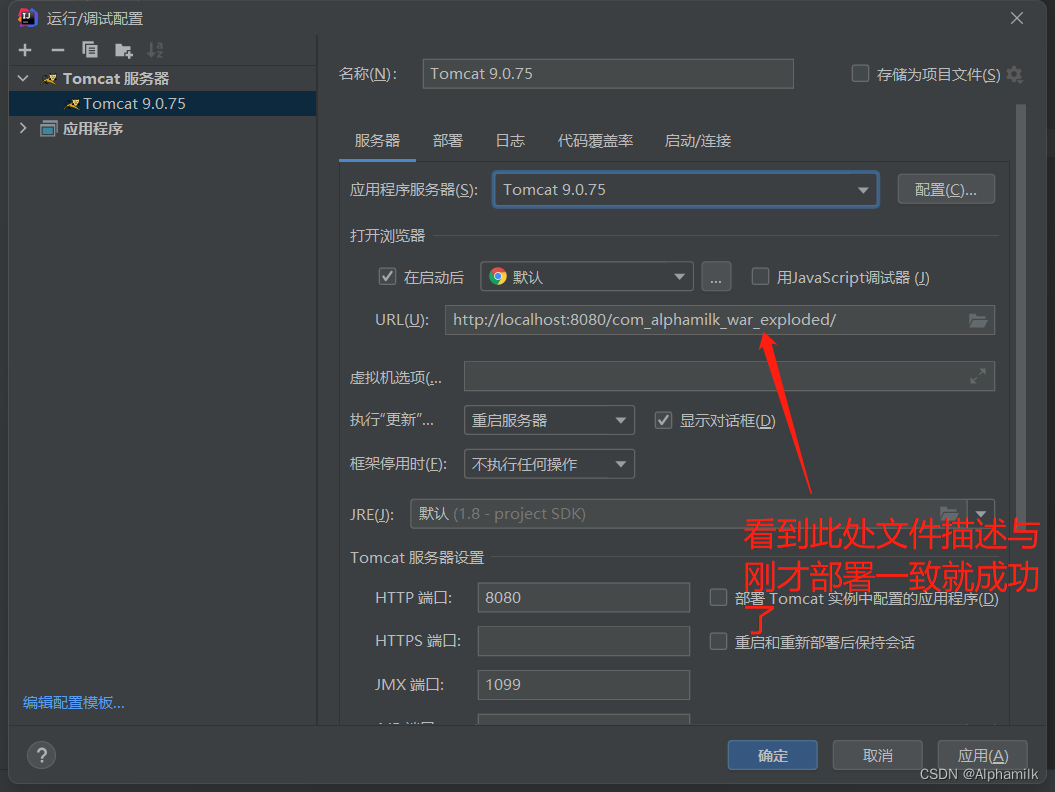Image resolution: width=1055 pixels, height=792 pixels.
Task: Click the name input field
Action: tap(608, 73)
